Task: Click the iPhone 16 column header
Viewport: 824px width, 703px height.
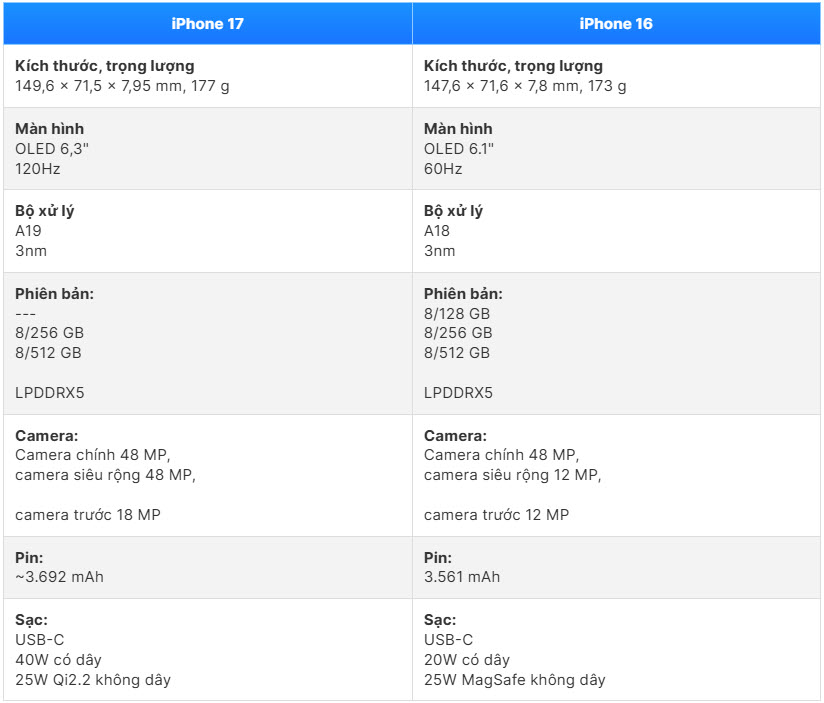Action: (615, 23)
